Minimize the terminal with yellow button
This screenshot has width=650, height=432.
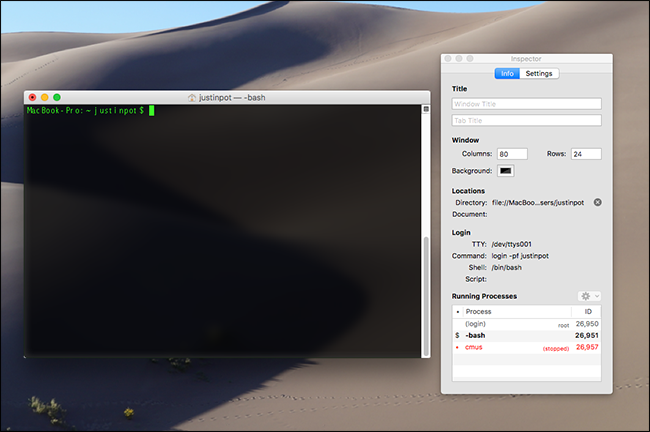(x=45, y=97)
